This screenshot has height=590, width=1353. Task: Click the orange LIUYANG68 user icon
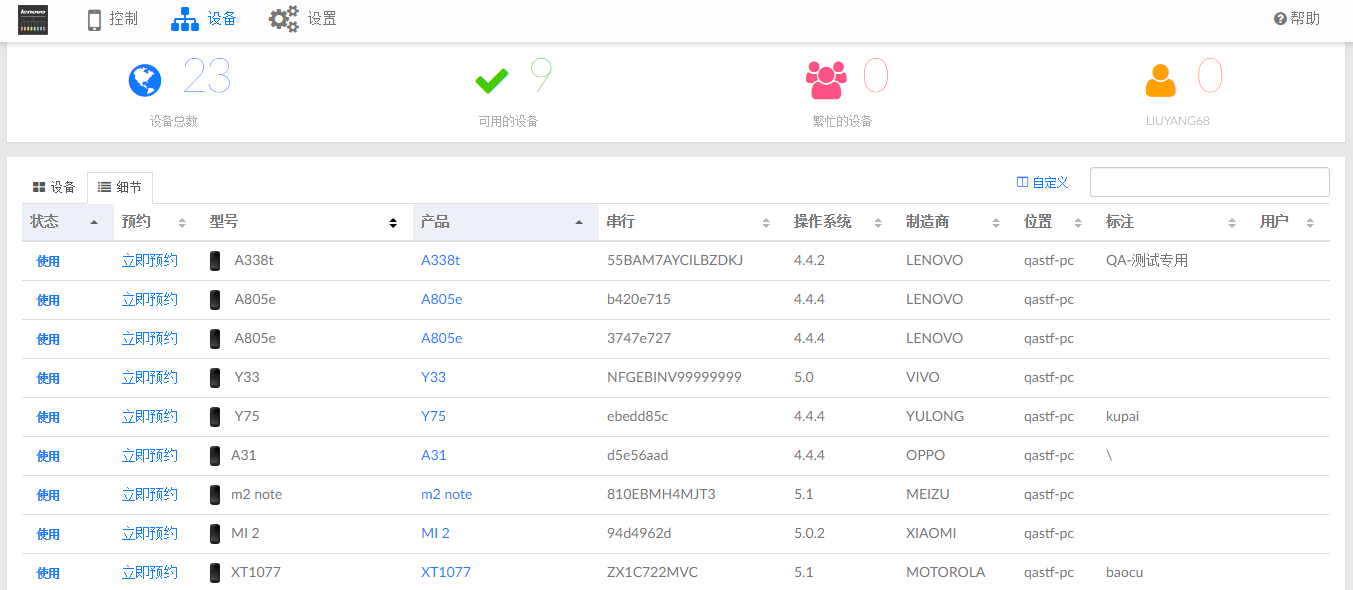pos(1161,80)
